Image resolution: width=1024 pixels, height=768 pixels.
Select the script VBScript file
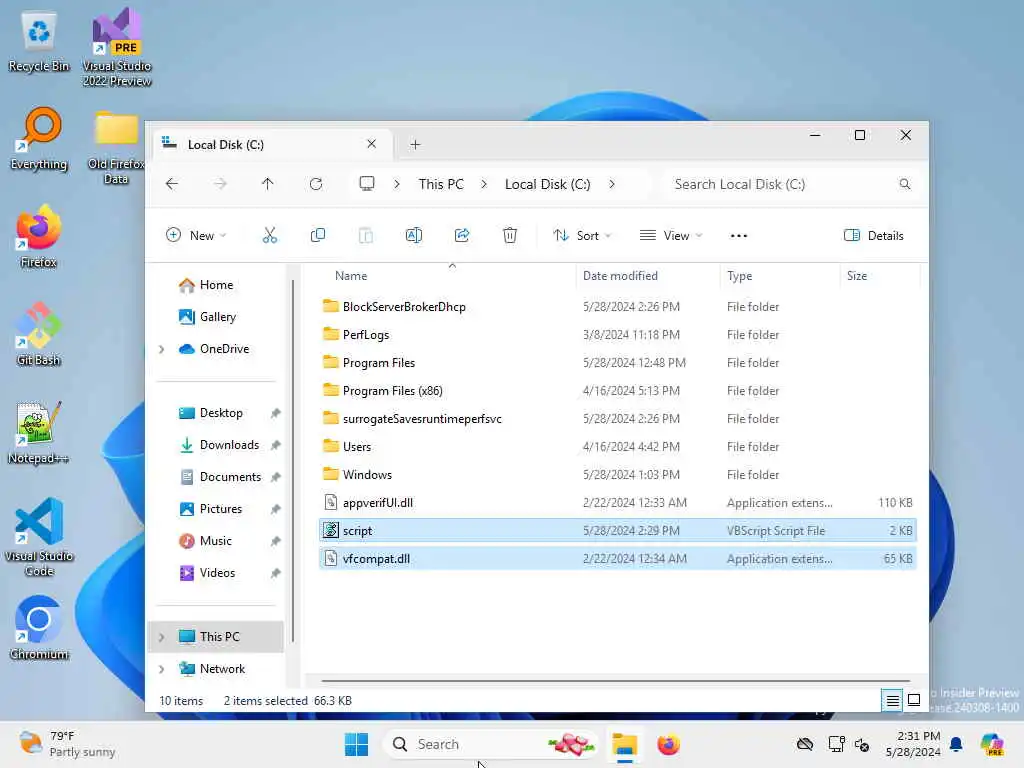coord(617,531)
